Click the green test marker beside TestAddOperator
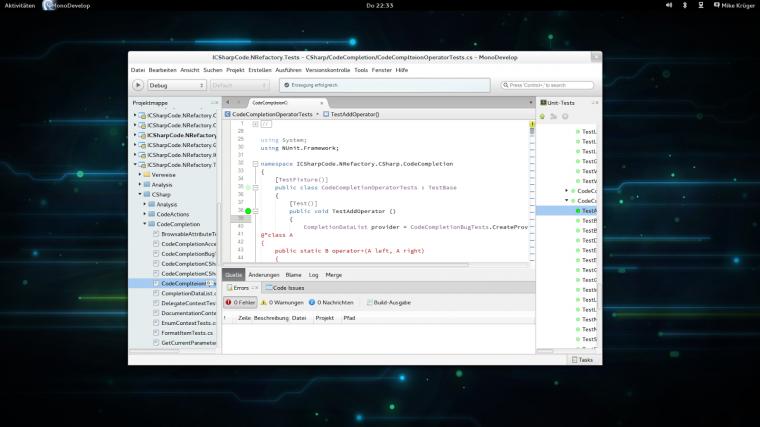 [x=248, y=211]
